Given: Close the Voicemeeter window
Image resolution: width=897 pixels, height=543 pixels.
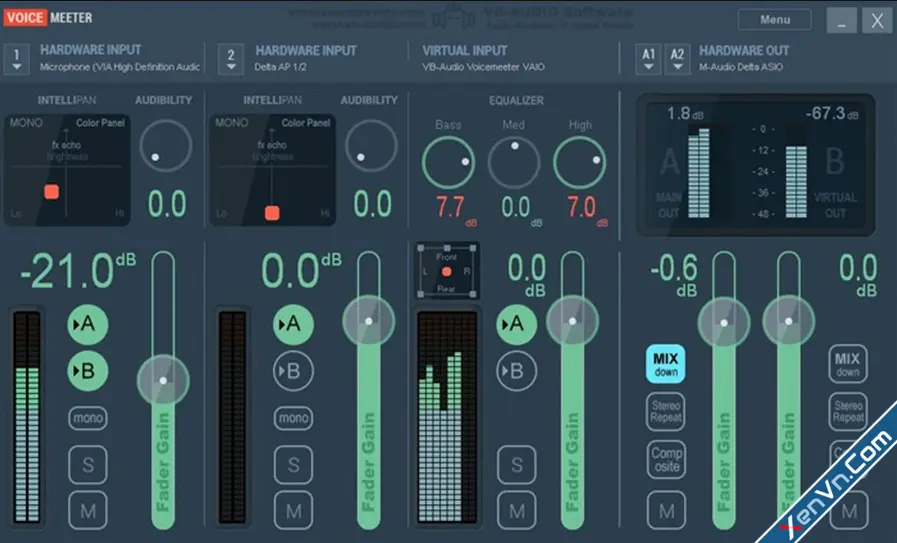Looking at the screenshot, I should click(x=877, y=21).
